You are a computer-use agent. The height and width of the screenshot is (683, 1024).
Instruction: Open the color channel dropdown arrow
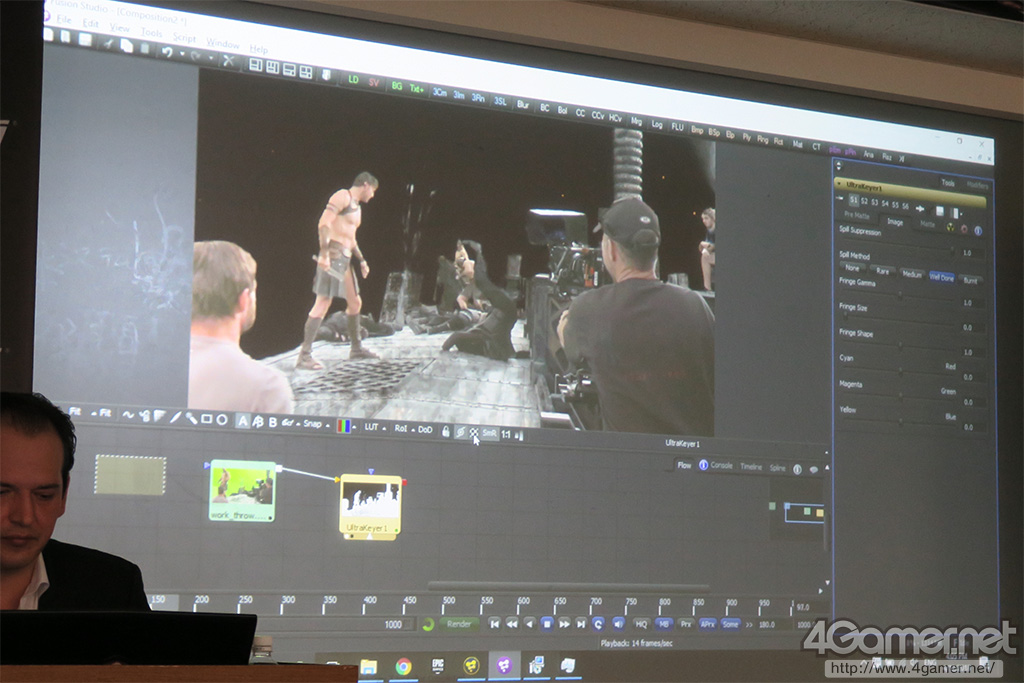(354, 428)
